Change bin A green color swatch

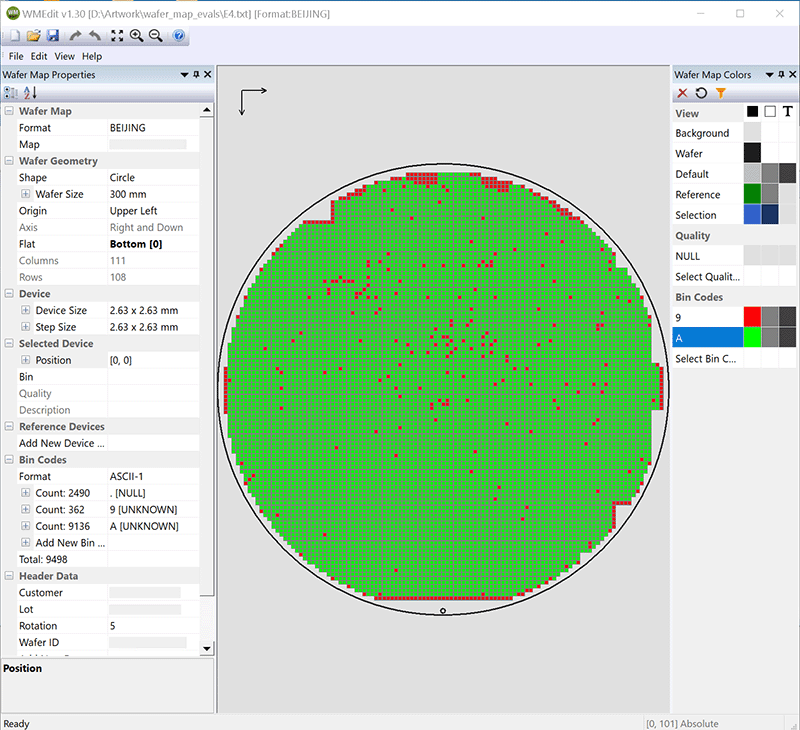(x=752, y=338)
